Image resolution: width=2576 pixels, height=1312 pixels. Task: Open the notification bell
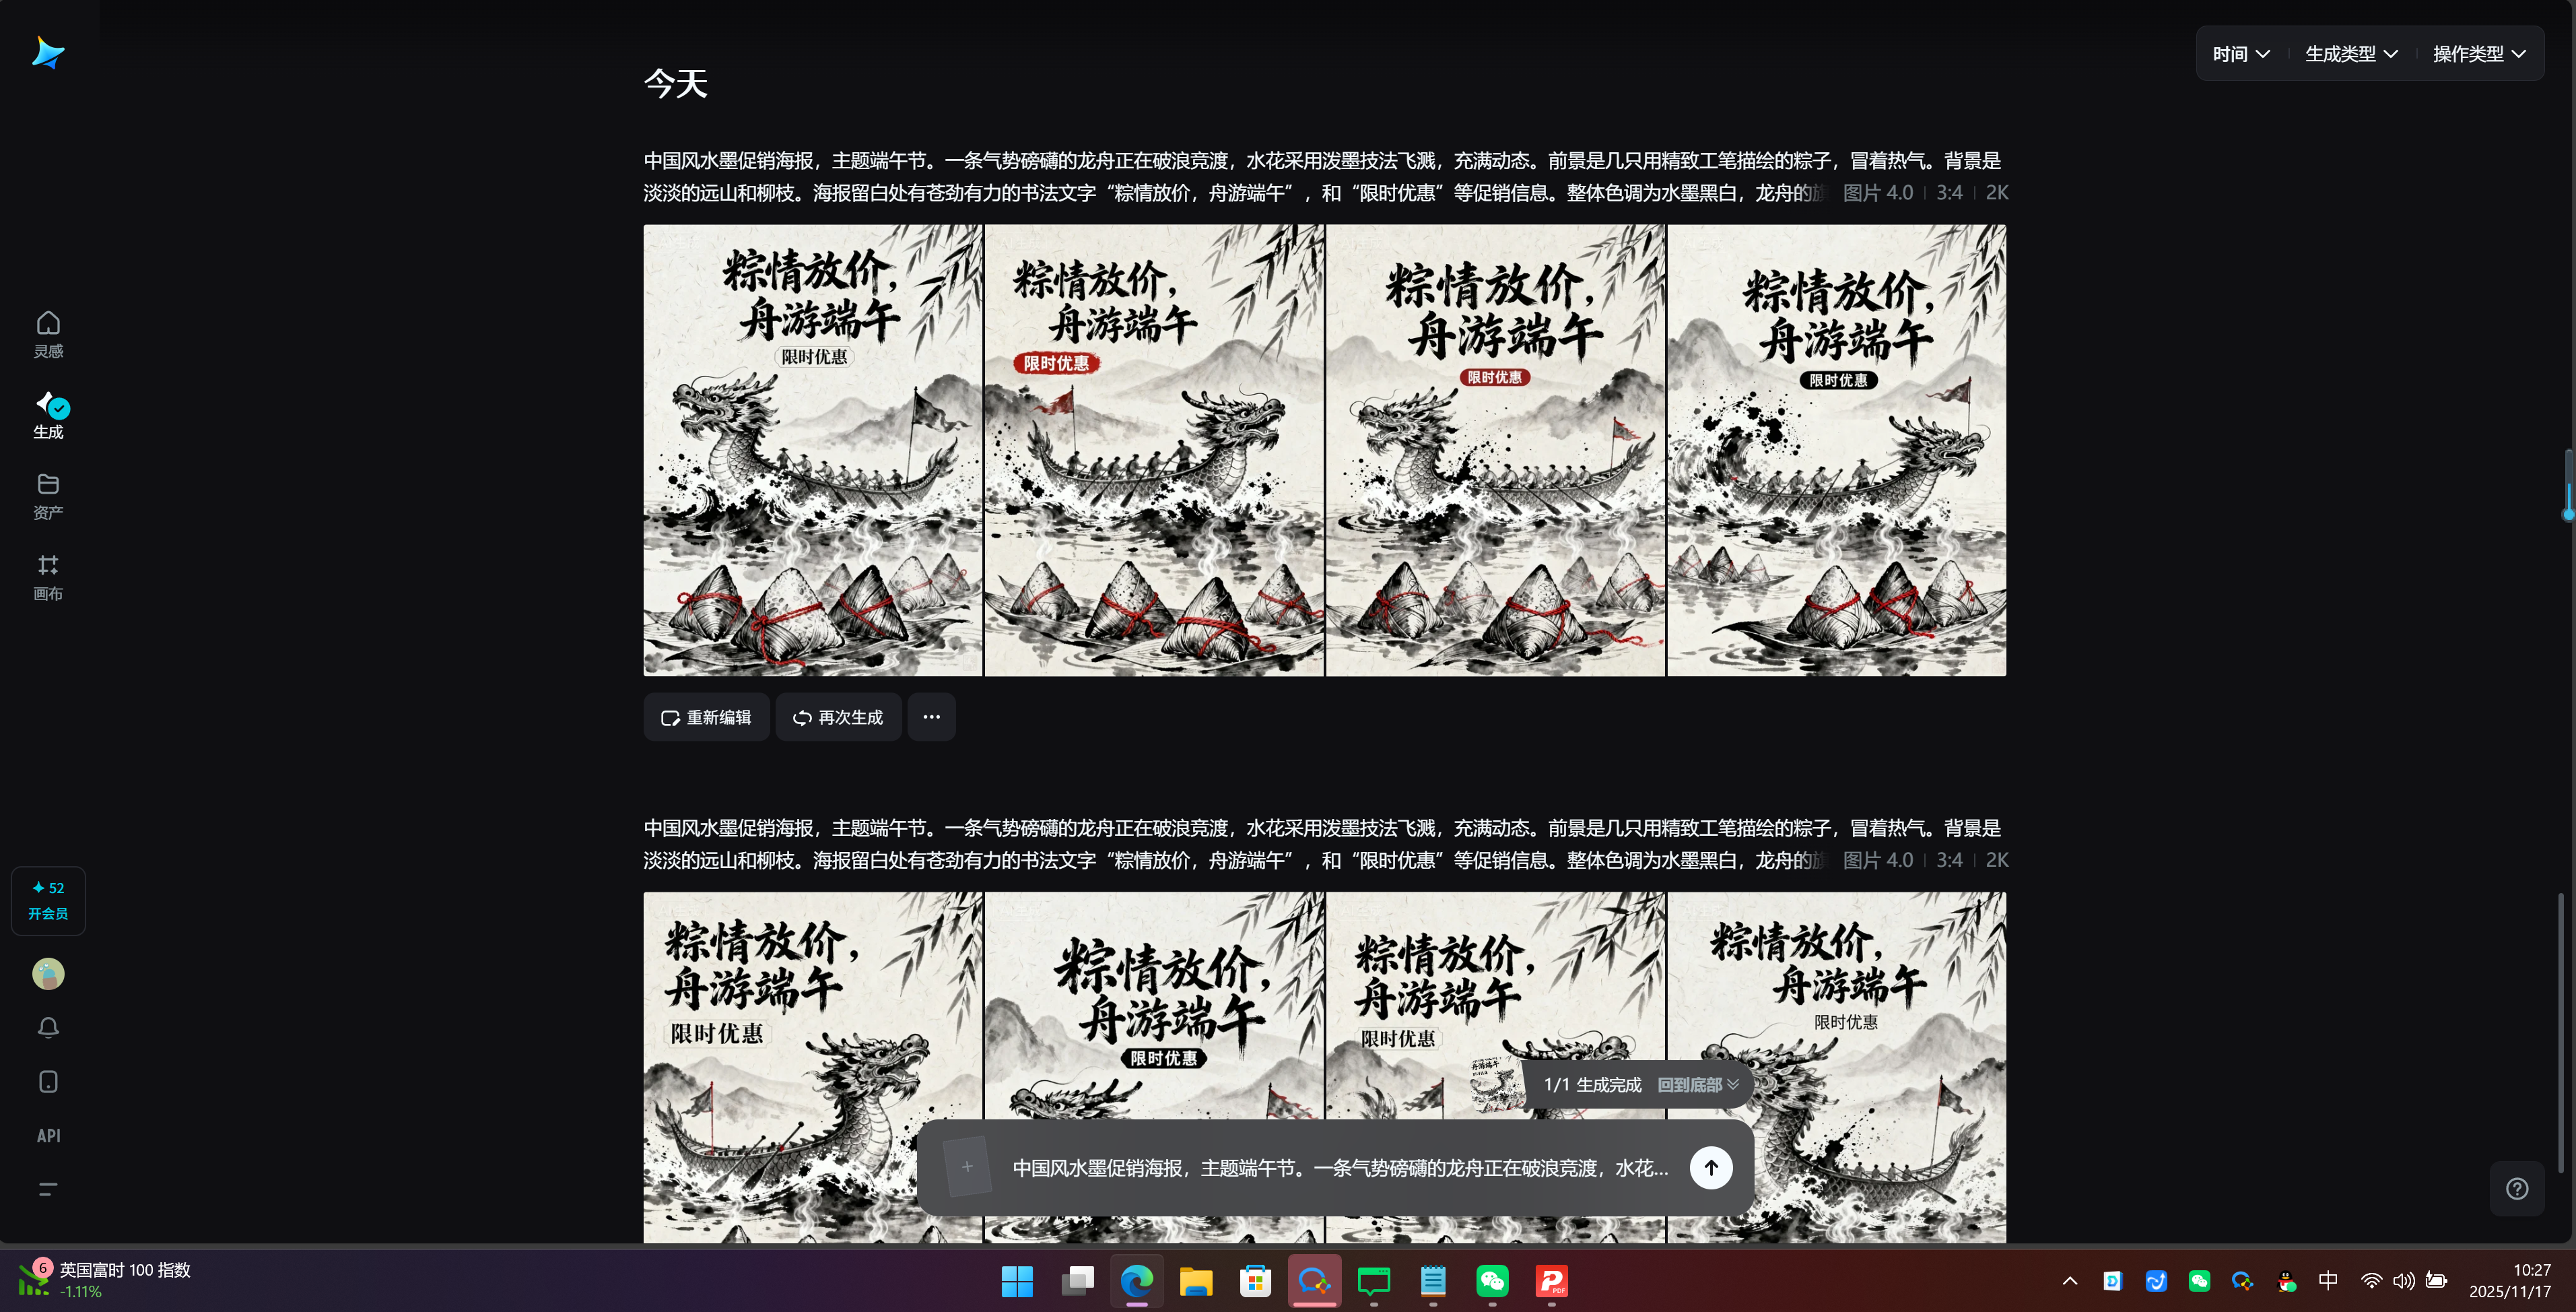(x=48, y=1027)
